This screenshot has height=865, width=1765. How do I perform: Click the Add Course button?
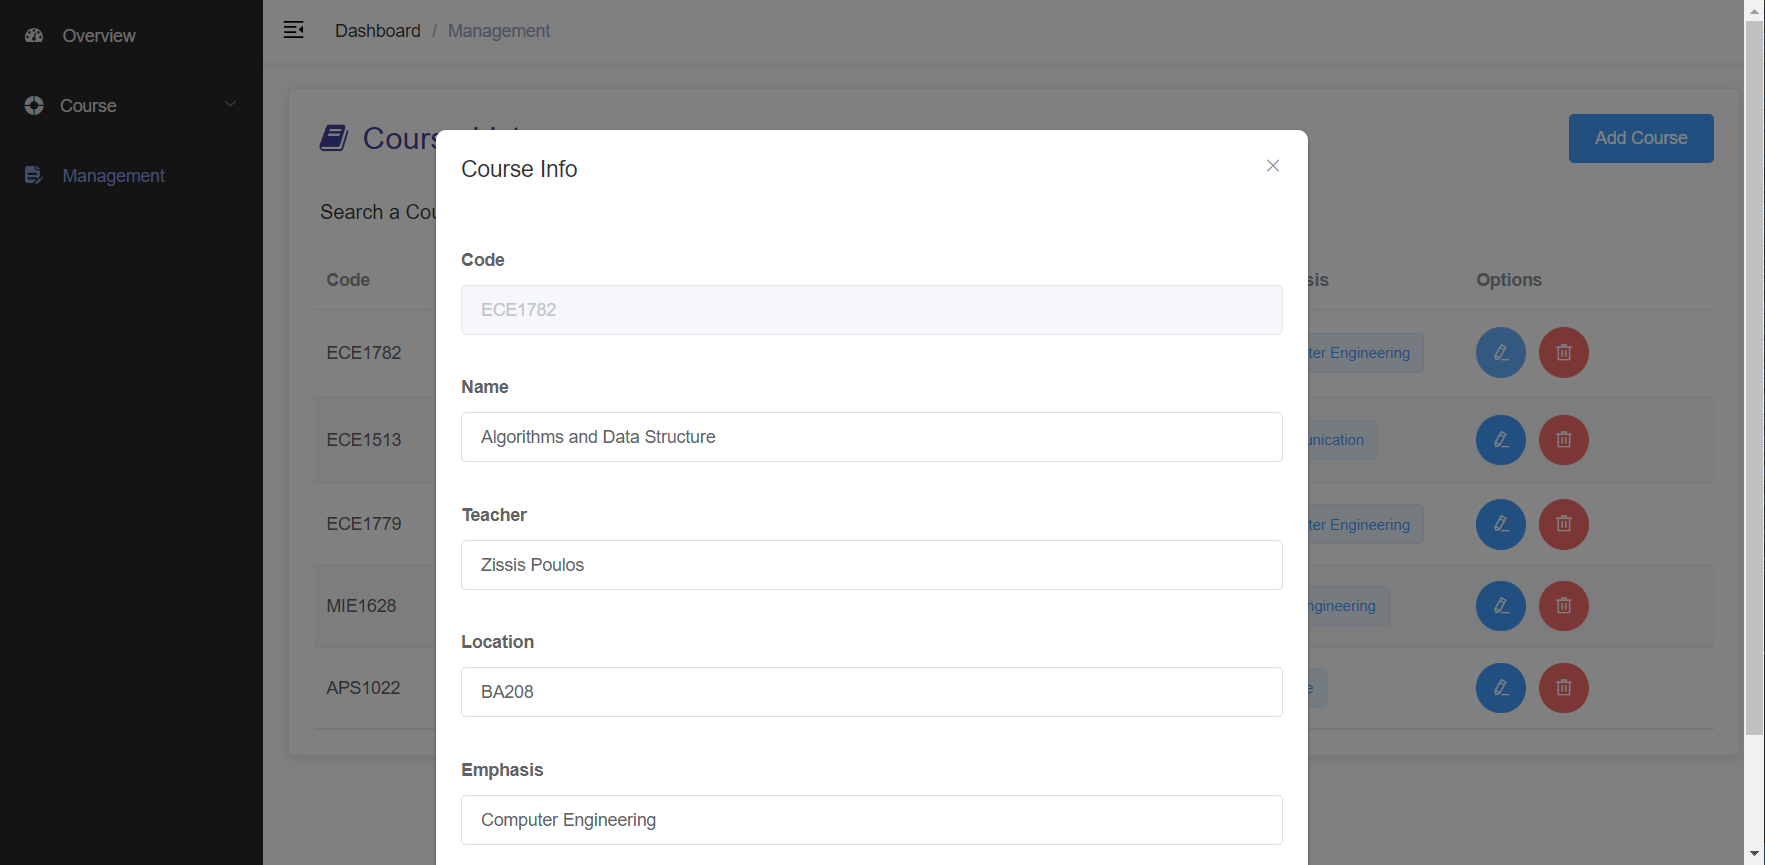coord(1641,138)
